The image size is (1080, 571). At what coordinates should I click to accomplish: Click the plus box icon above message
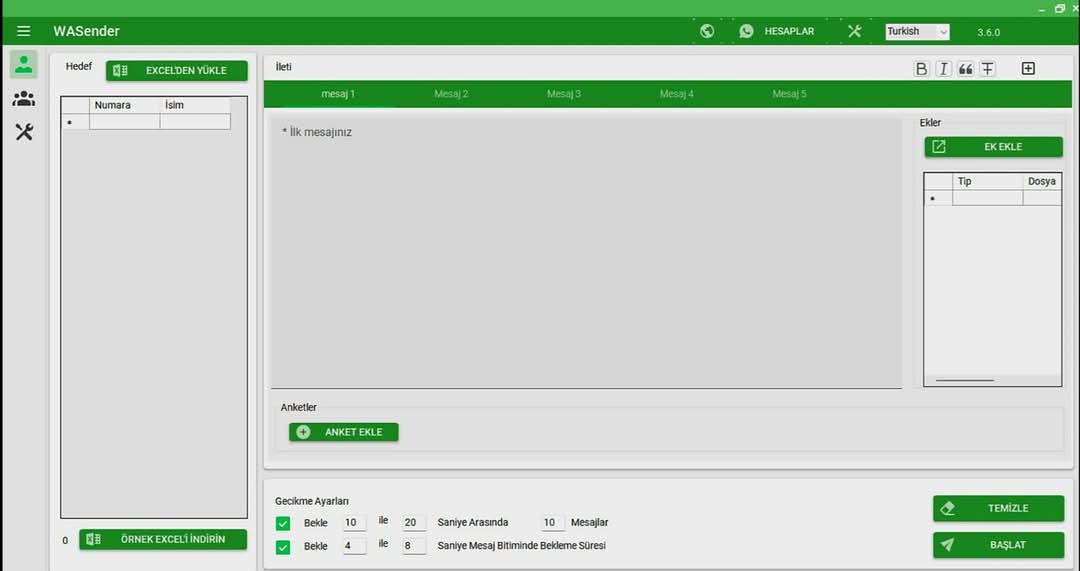click(x=1028, y=69)
